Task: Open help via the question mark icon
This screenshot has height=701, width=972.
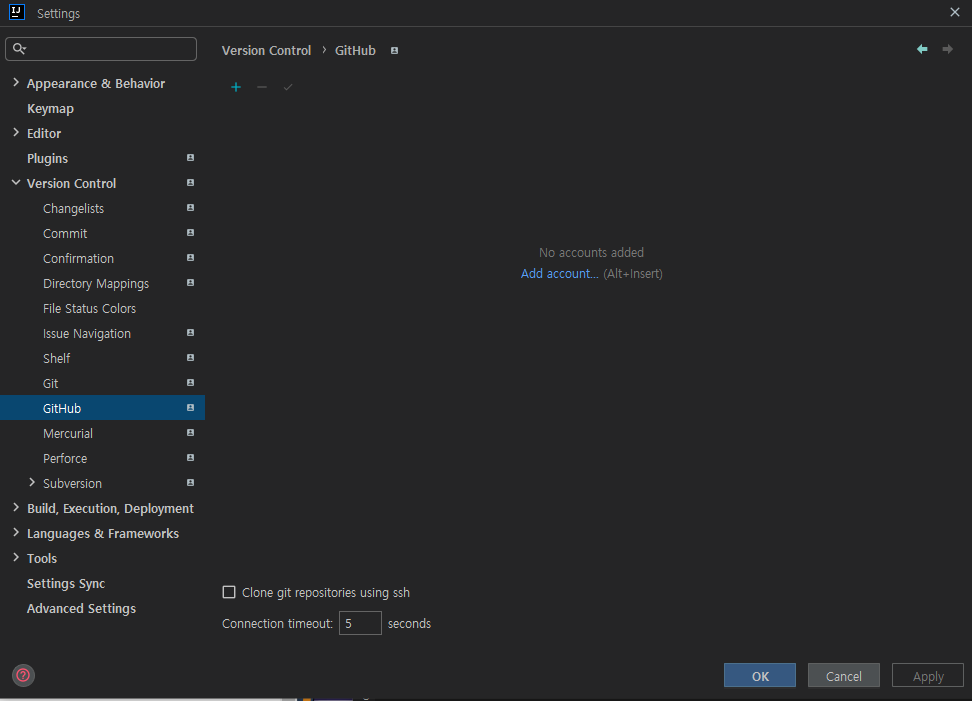Action: (x=23, y=675)
